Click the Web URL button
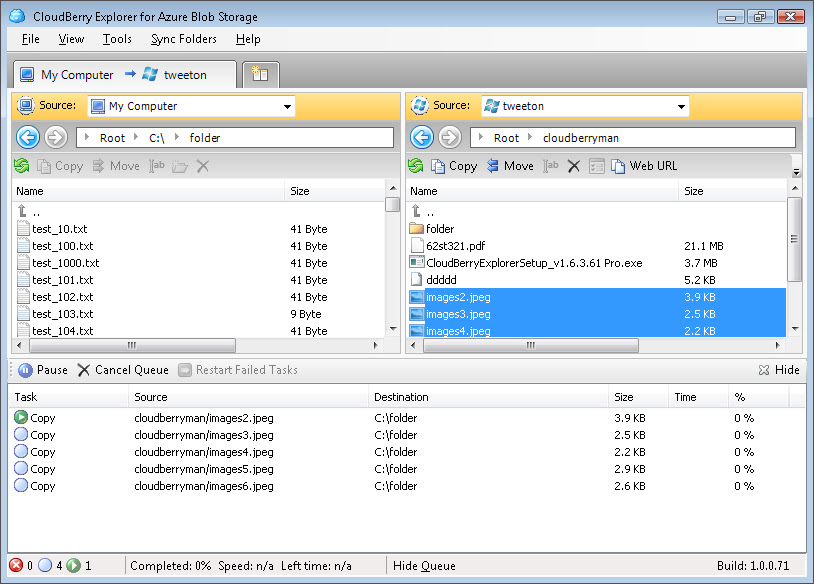814x584 pixels. (x=644, y=166)
